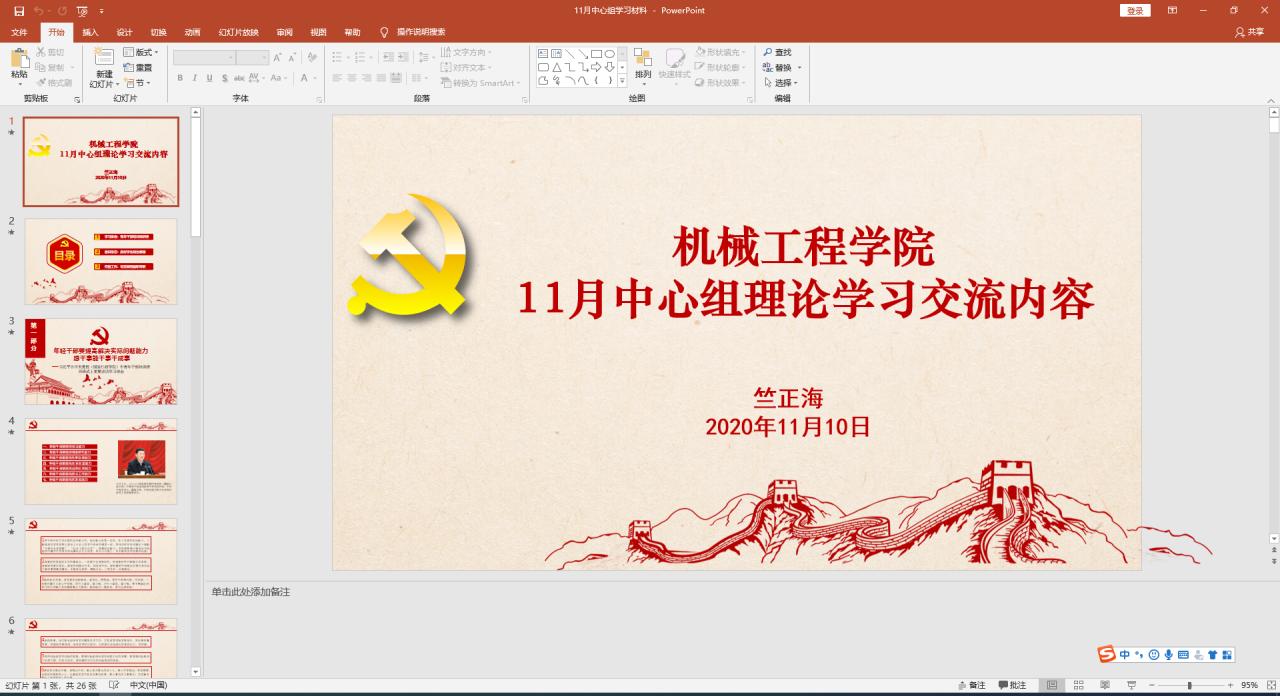Click the Sogou microphone voice input icon
Screen dimensions: 1280x696
(1168, 655)
